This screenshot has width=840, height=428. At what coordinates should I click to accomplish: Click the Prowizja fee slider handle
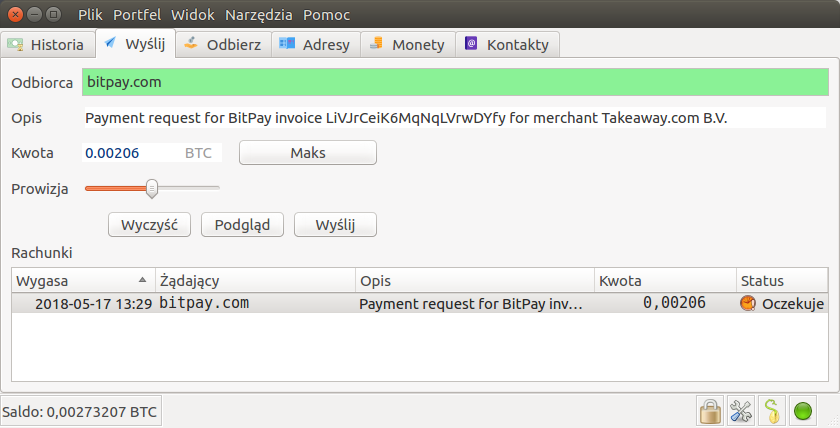[x=152, y=187]
